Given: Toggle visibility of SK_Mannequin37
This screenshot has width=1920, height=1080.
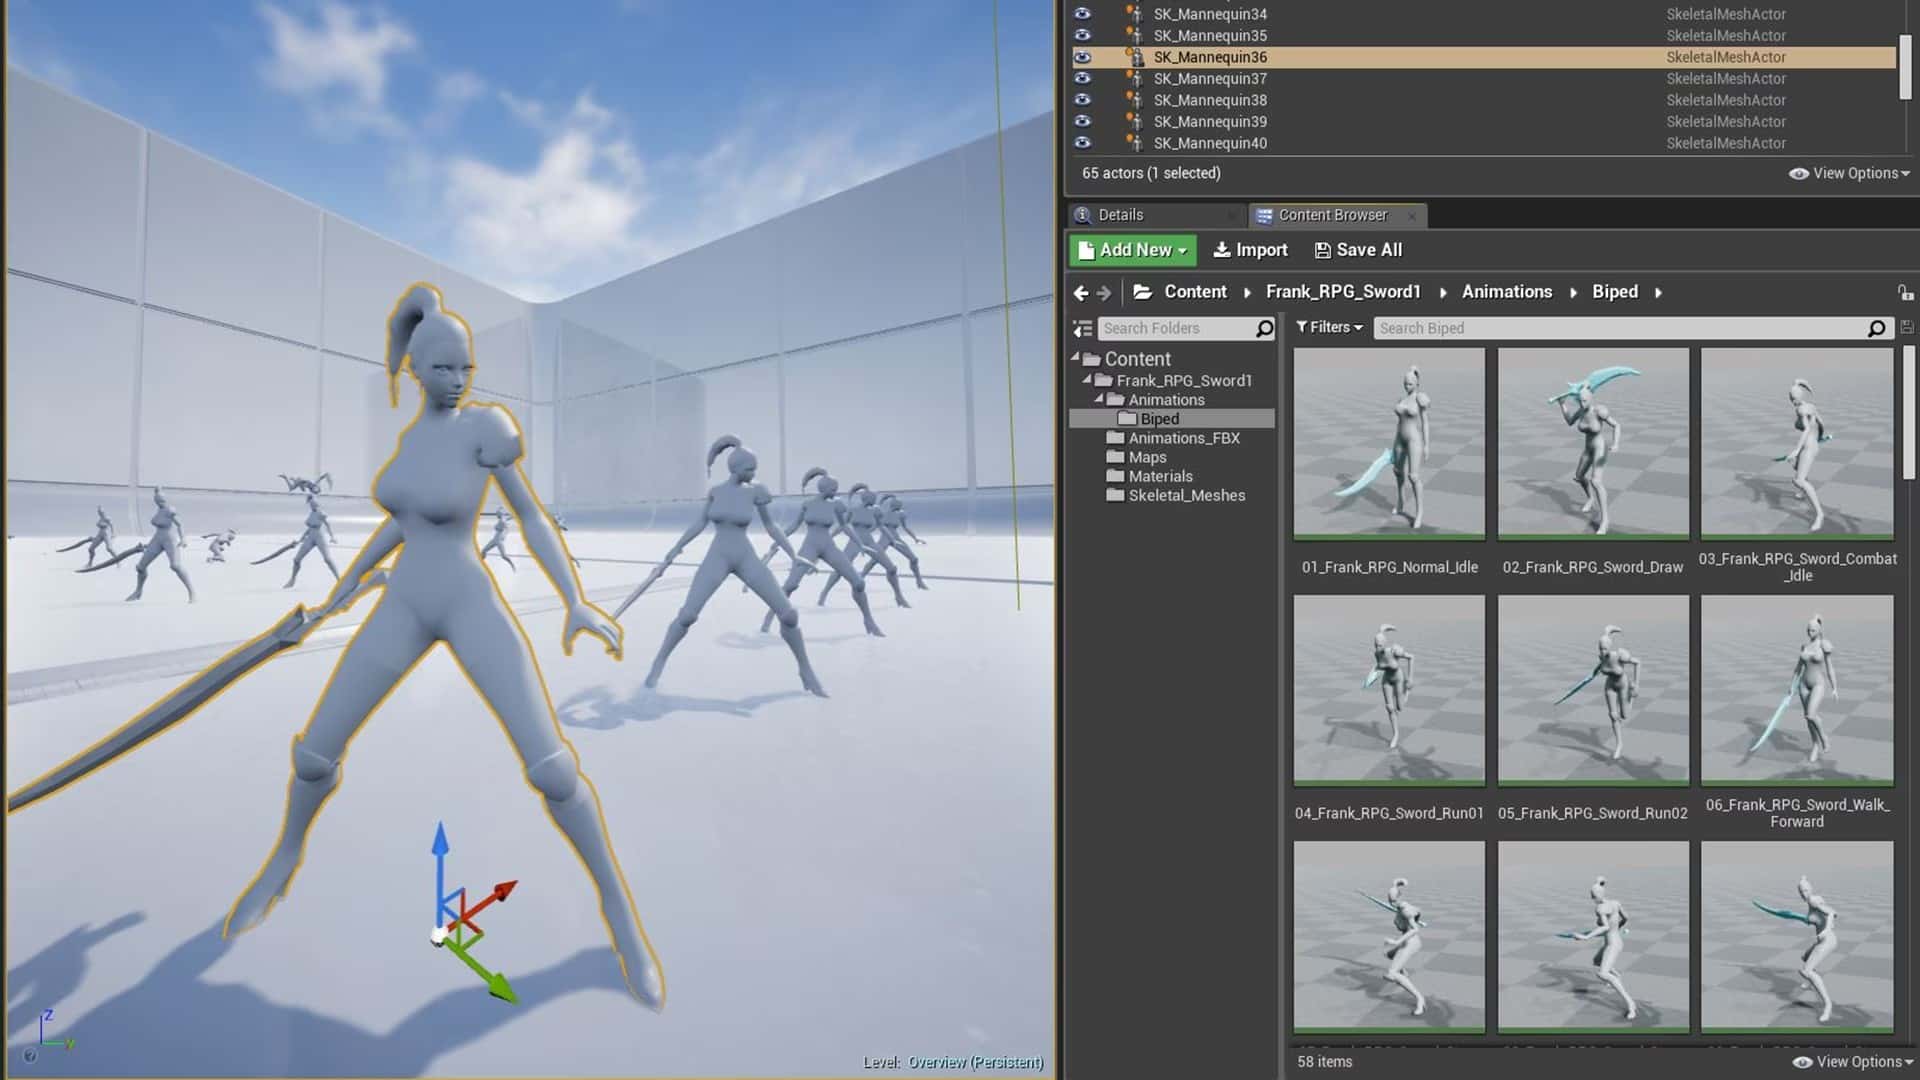Looking at the screenshot, I should click(1082, 78).
